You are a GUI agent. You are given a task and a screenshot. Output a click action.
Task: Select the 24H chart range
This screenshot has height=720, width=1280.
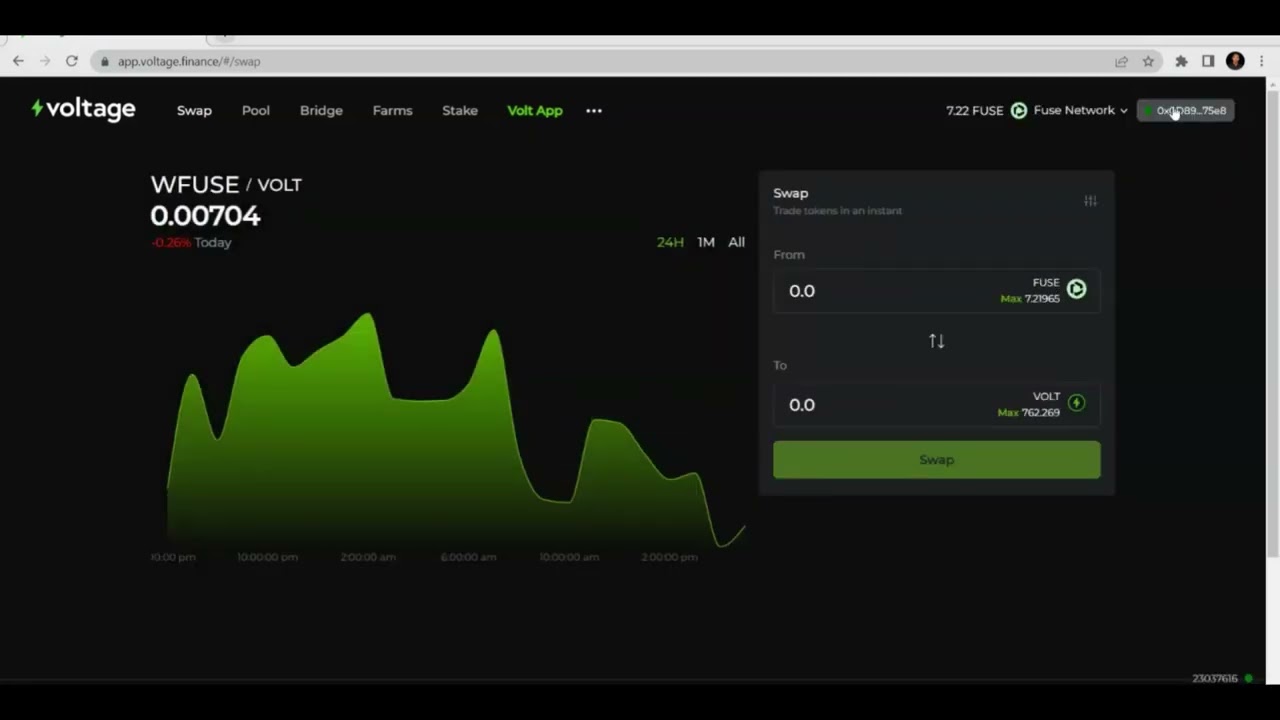point(670,242)
